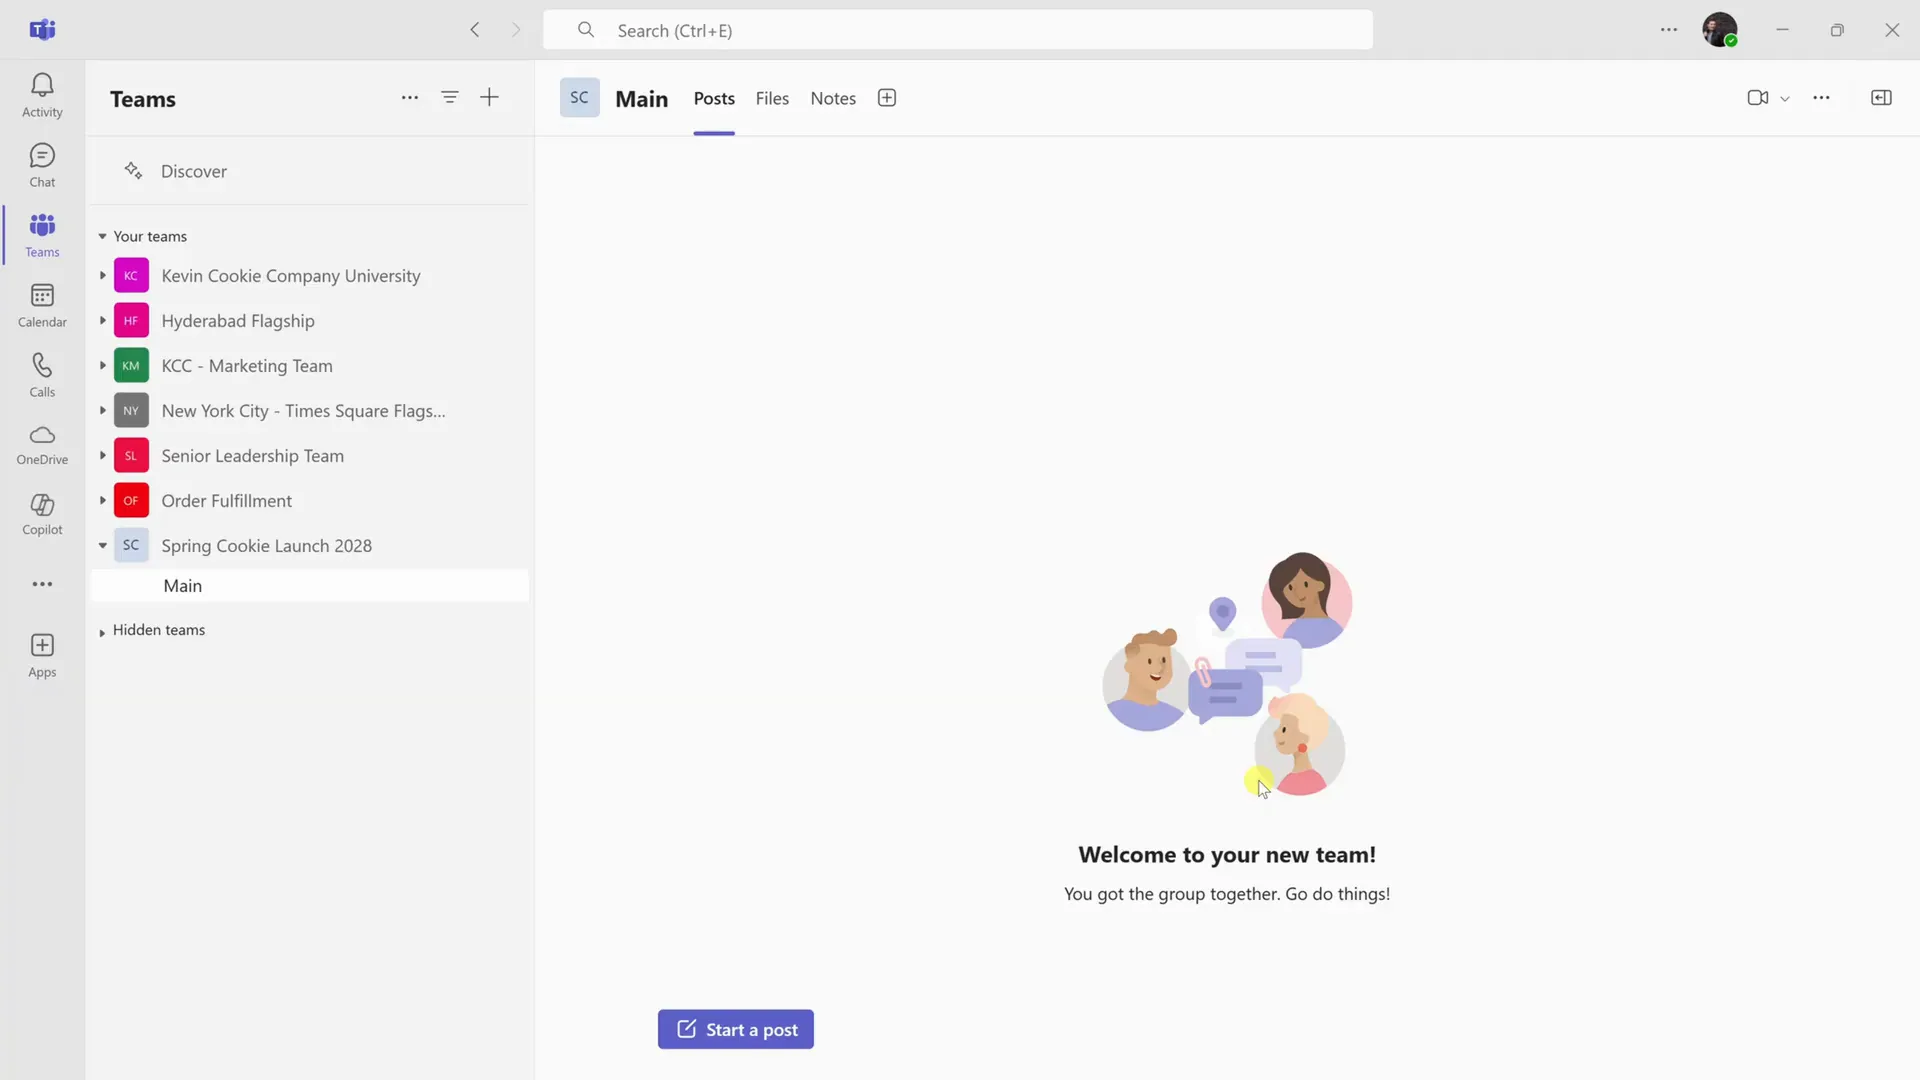
Task: Open the channel details side panel
Action: pyautogui.click(x=1881, y=98)
